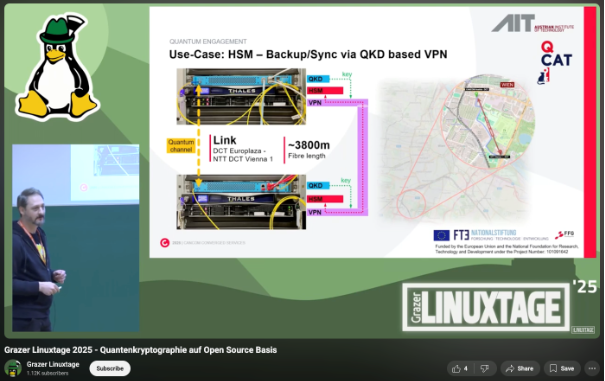This screenshot has height=381, width=605.
Task: Click the Tux penguin mascot logo
Action: coord(57,66)
